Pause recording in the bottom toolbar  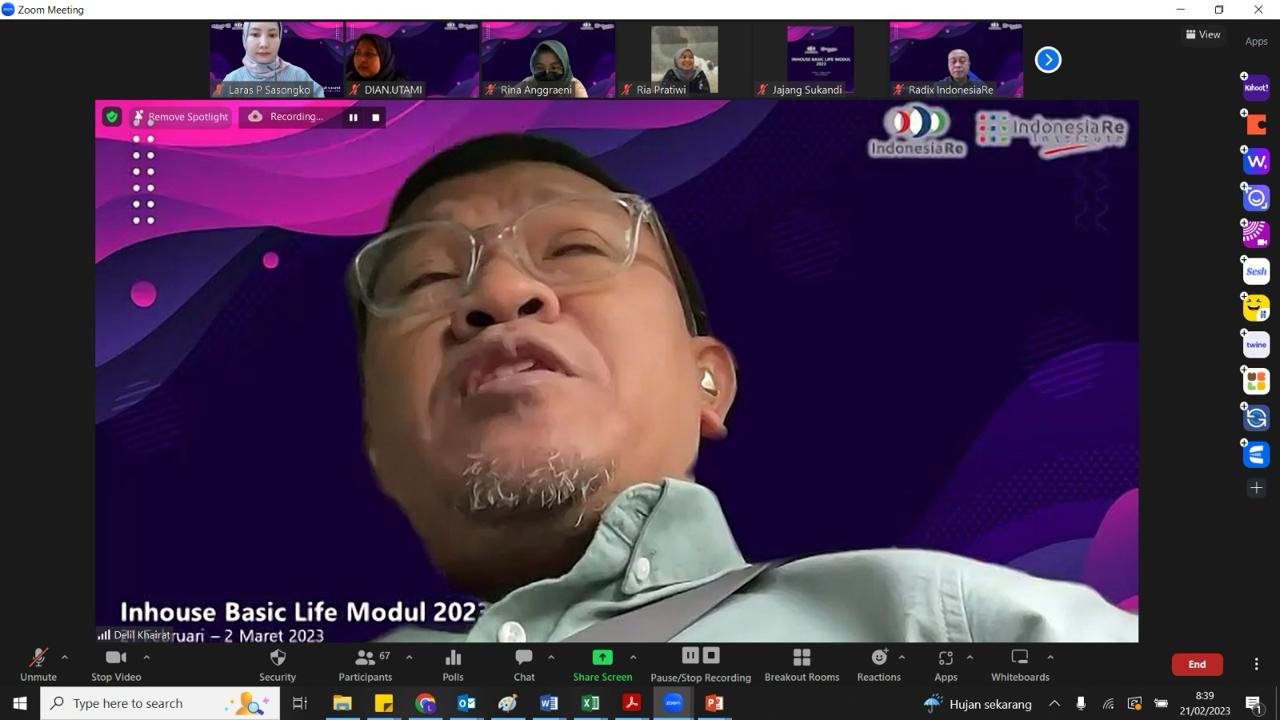690,655
